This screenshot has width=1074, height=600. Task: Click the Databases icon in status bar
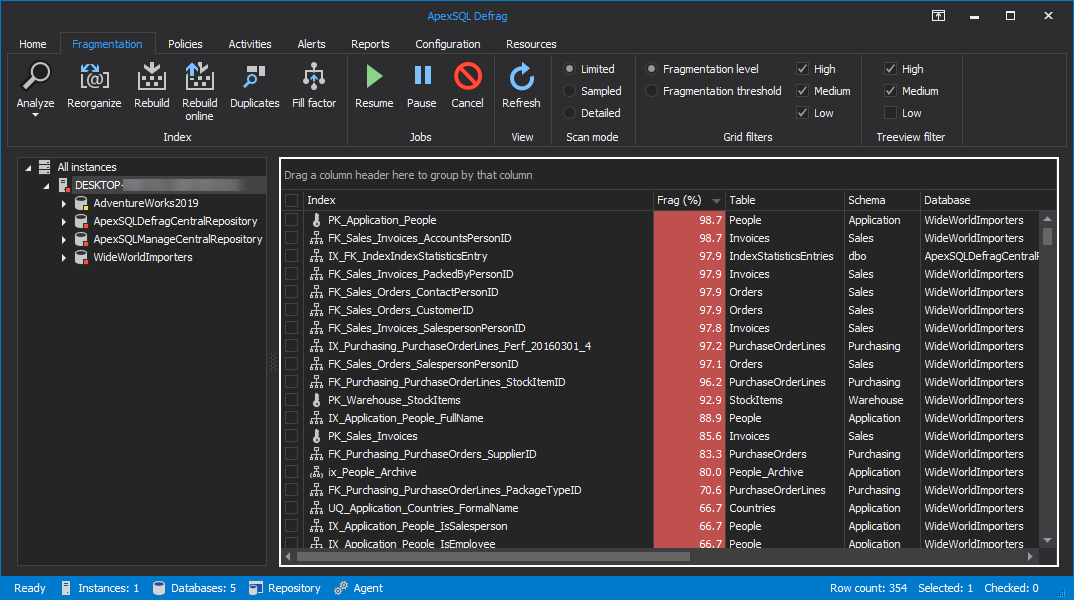159,588
